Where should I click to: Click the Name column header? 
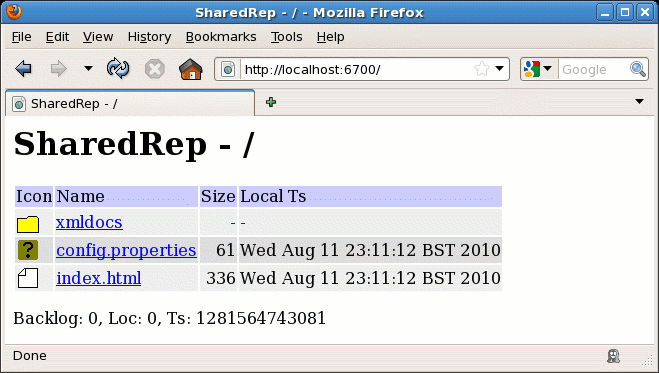[126, 197]
